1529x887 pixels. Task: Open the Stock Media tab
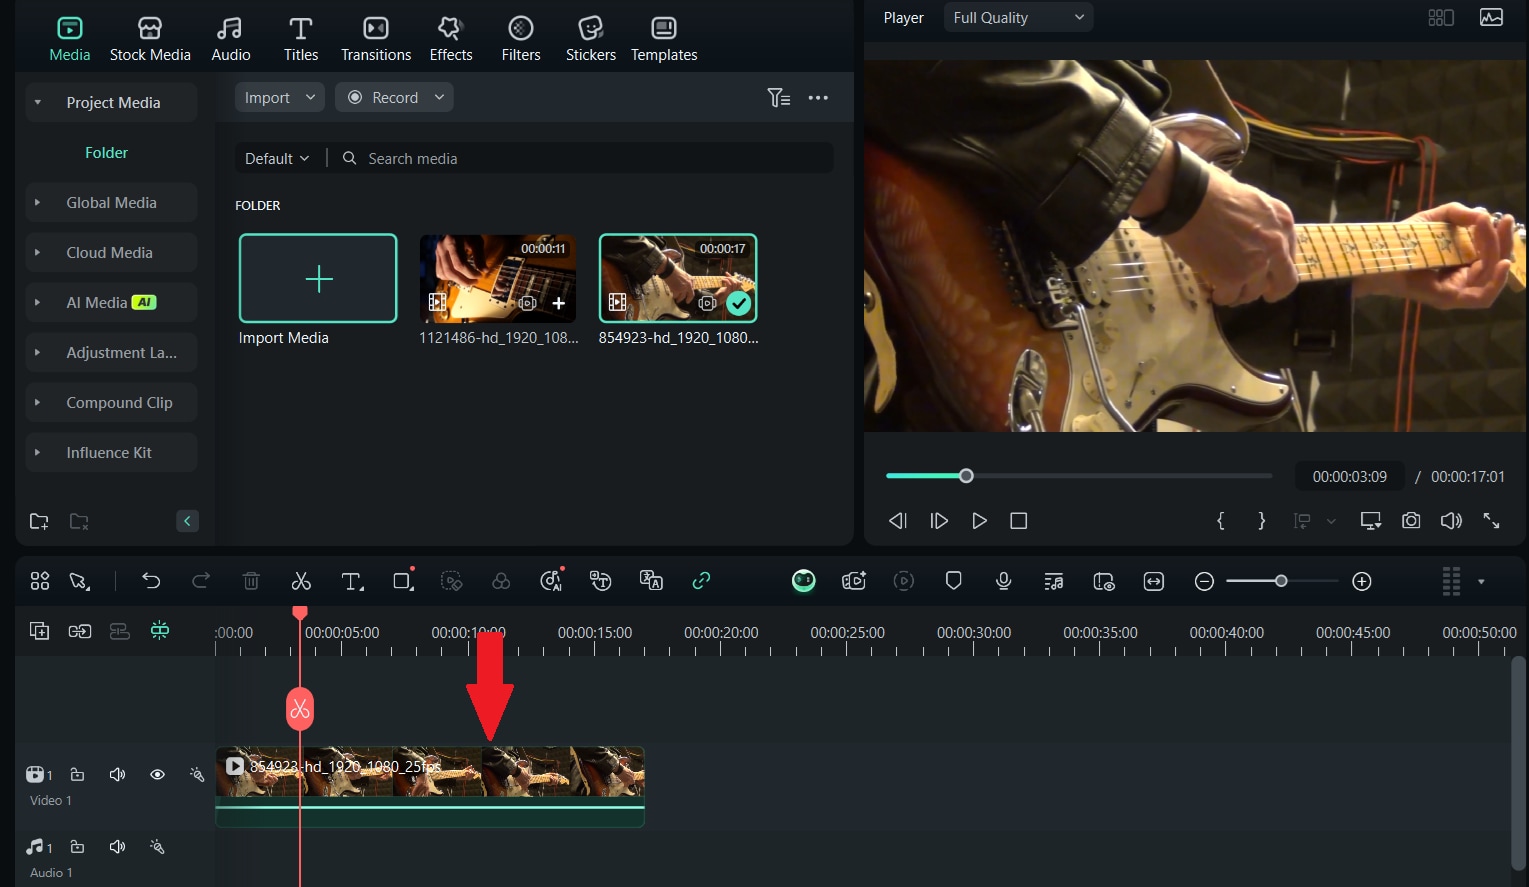coord(150,39)
